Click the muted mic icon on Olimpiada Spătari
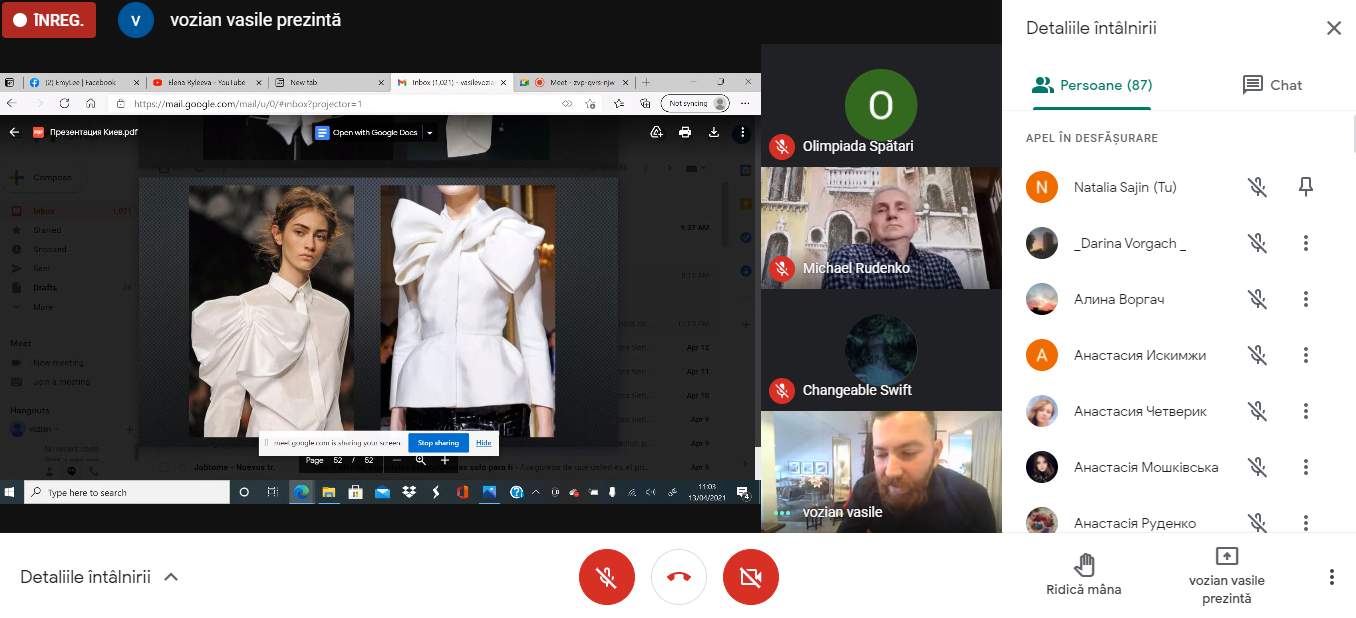This screenshot has height=618, width=1356. pyautogui.click(x=782, y=147)
